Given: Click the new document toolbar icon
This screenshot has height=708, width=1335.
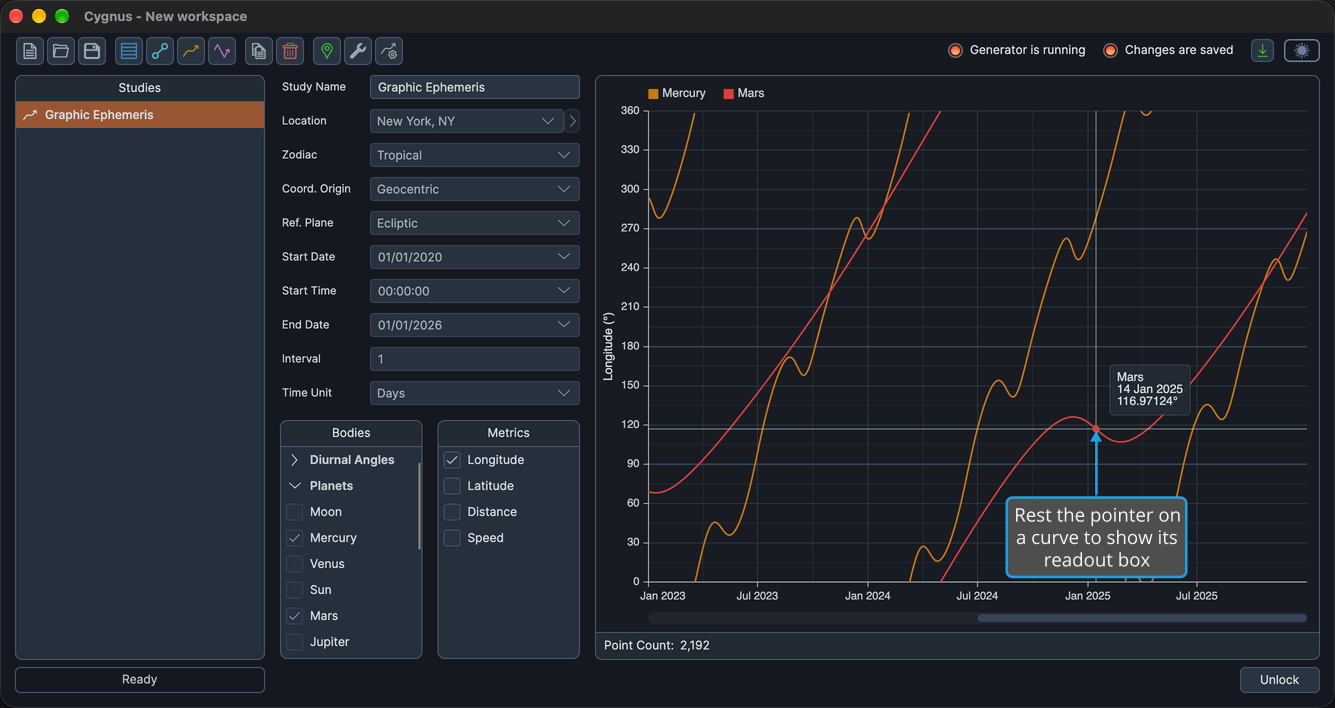Looking at the screenshot, I should coord(30,51).
